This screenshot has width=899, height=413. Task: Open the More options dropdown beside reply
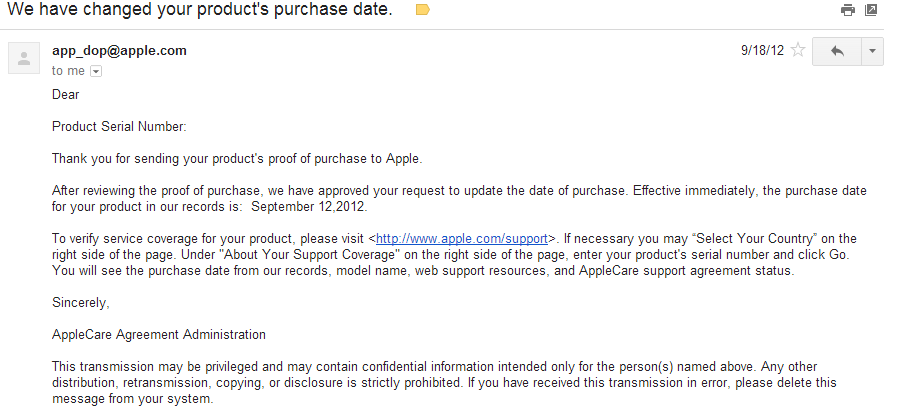(872, 51)
